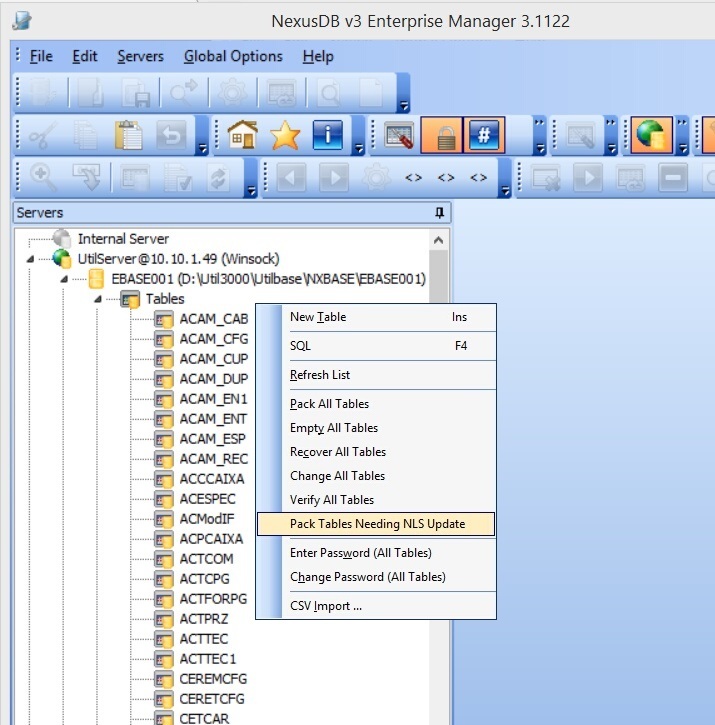
Task: Select CSV Import entry
Action: coord(376,606)
